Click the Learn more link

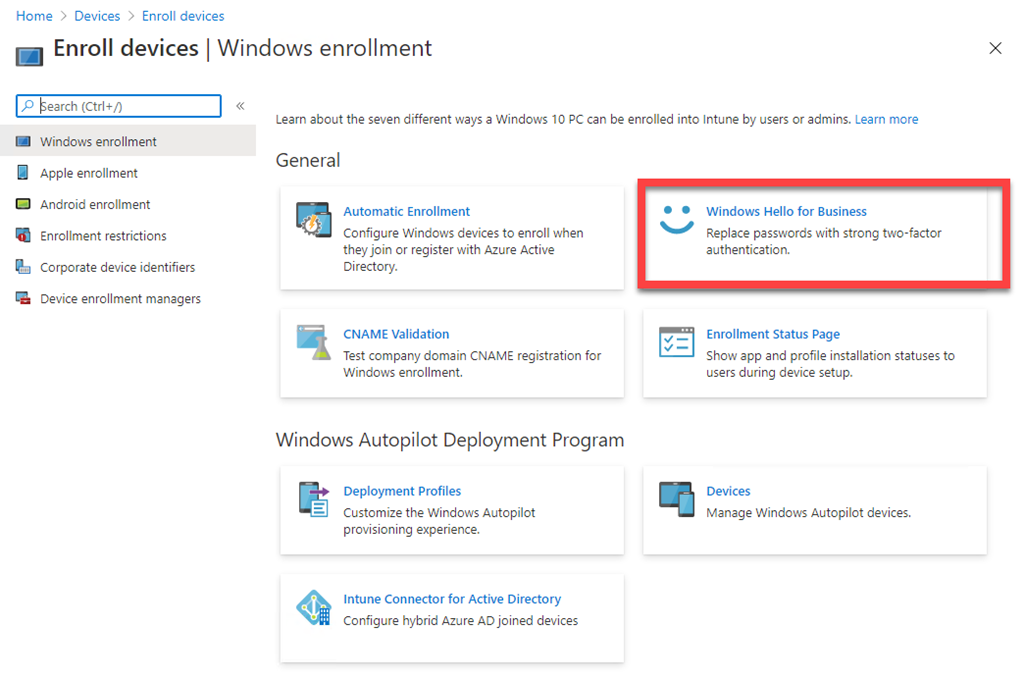pyautogui.click(x=886, y=119)
